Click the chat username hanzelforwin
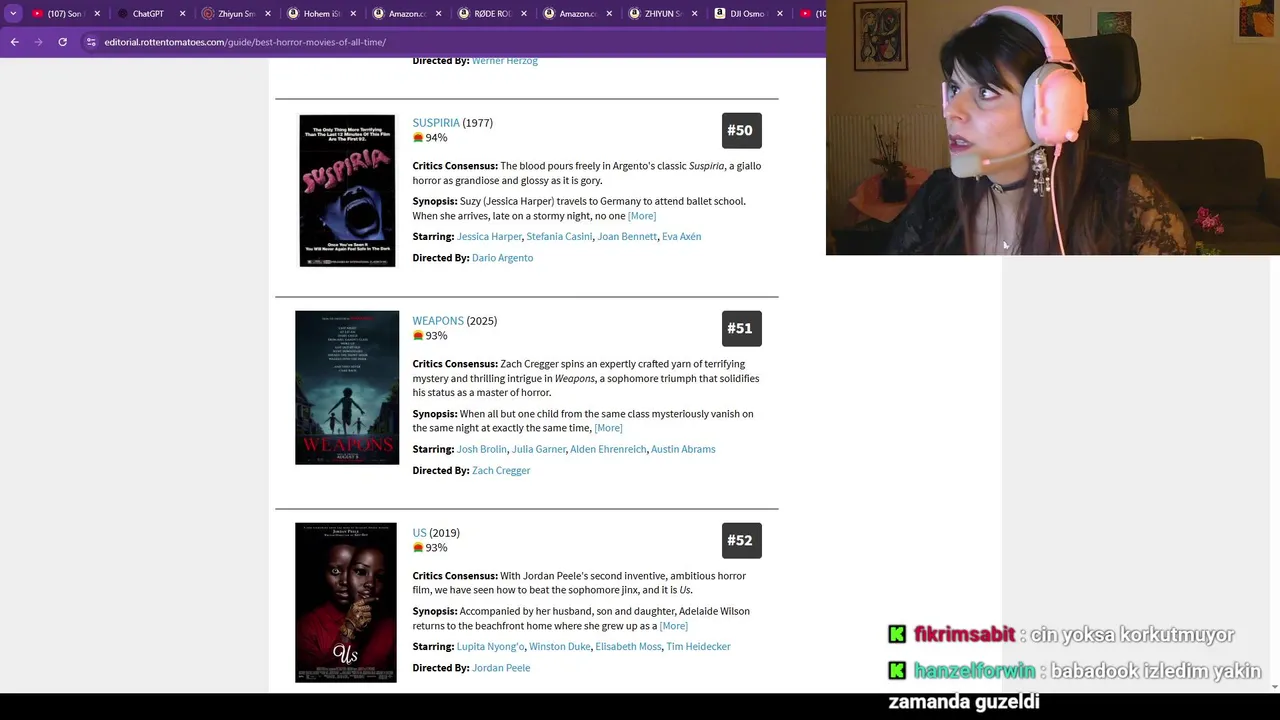This screenshot has height=720, width=1280. [x=974, y=671]
